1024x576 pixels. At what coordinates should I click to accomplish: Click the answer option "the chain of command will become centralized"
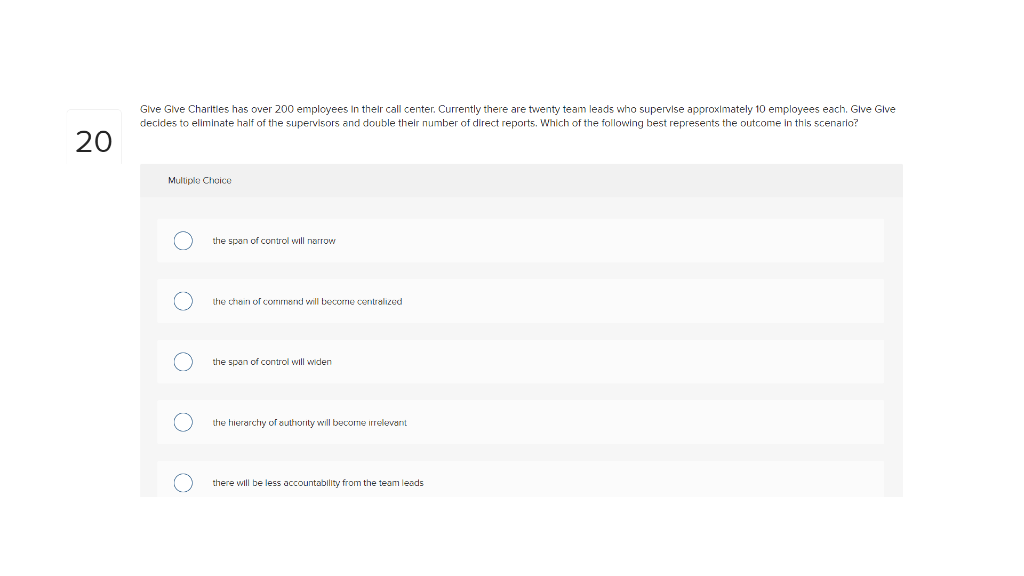306,301
